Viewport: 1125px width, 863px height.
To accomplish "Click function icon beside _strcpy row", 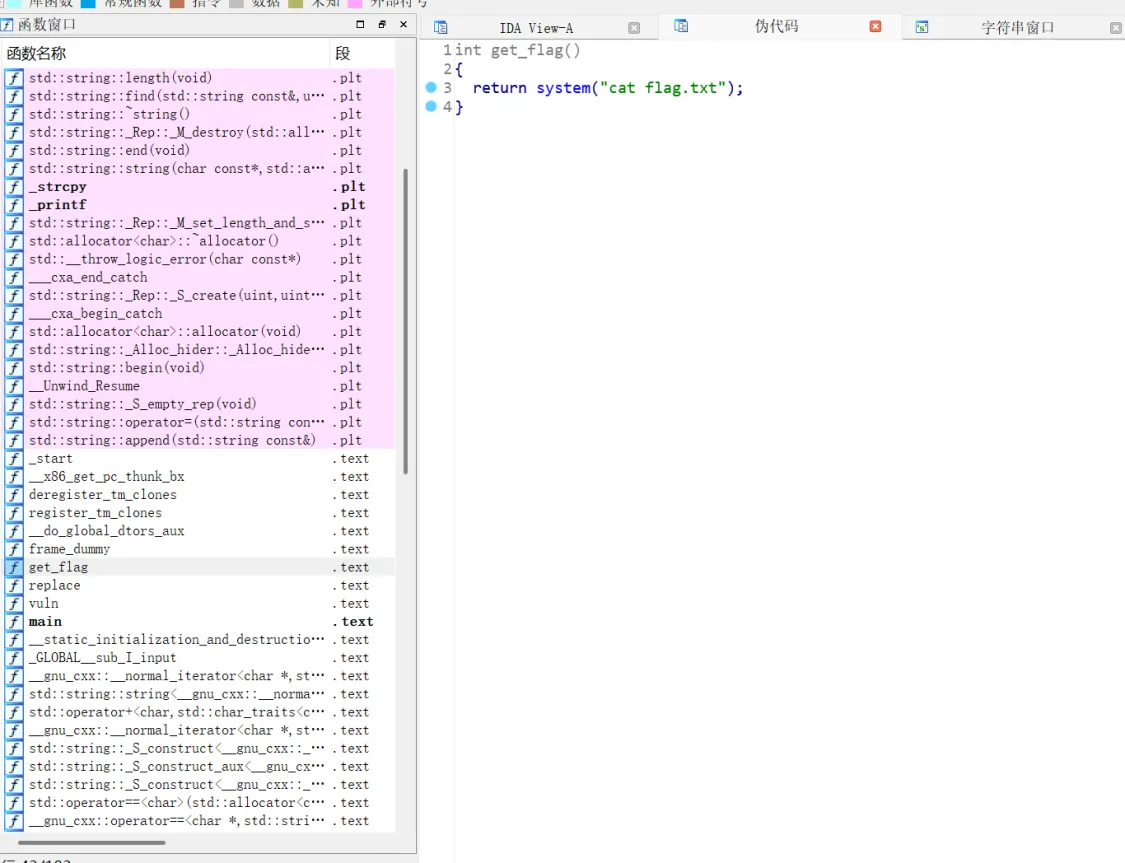I will point(14,187).
